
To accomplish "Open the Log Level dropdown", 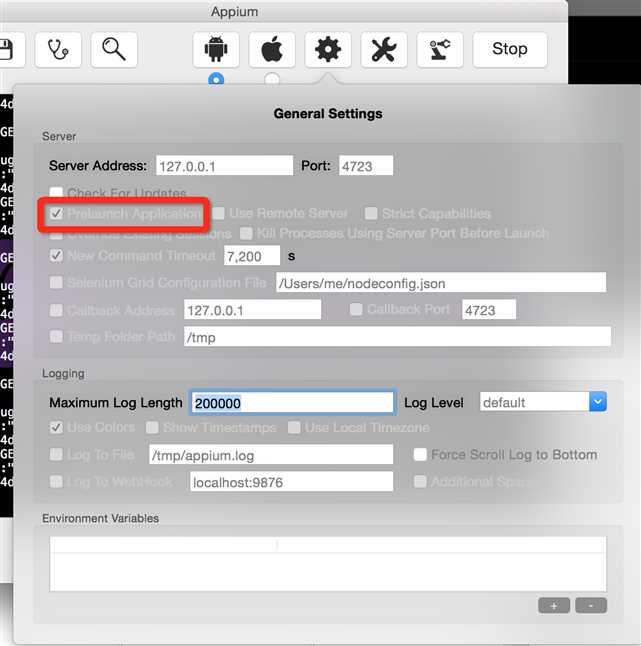I will [598, 402].
